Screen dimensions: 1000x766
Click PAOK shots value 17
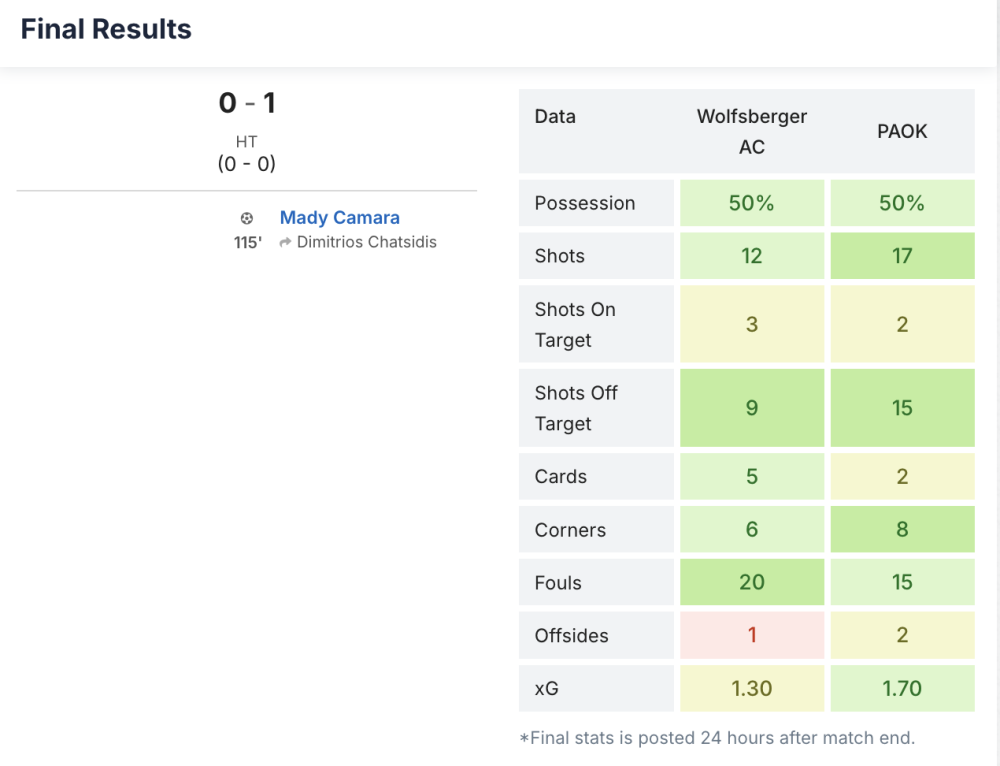(902, 256)
